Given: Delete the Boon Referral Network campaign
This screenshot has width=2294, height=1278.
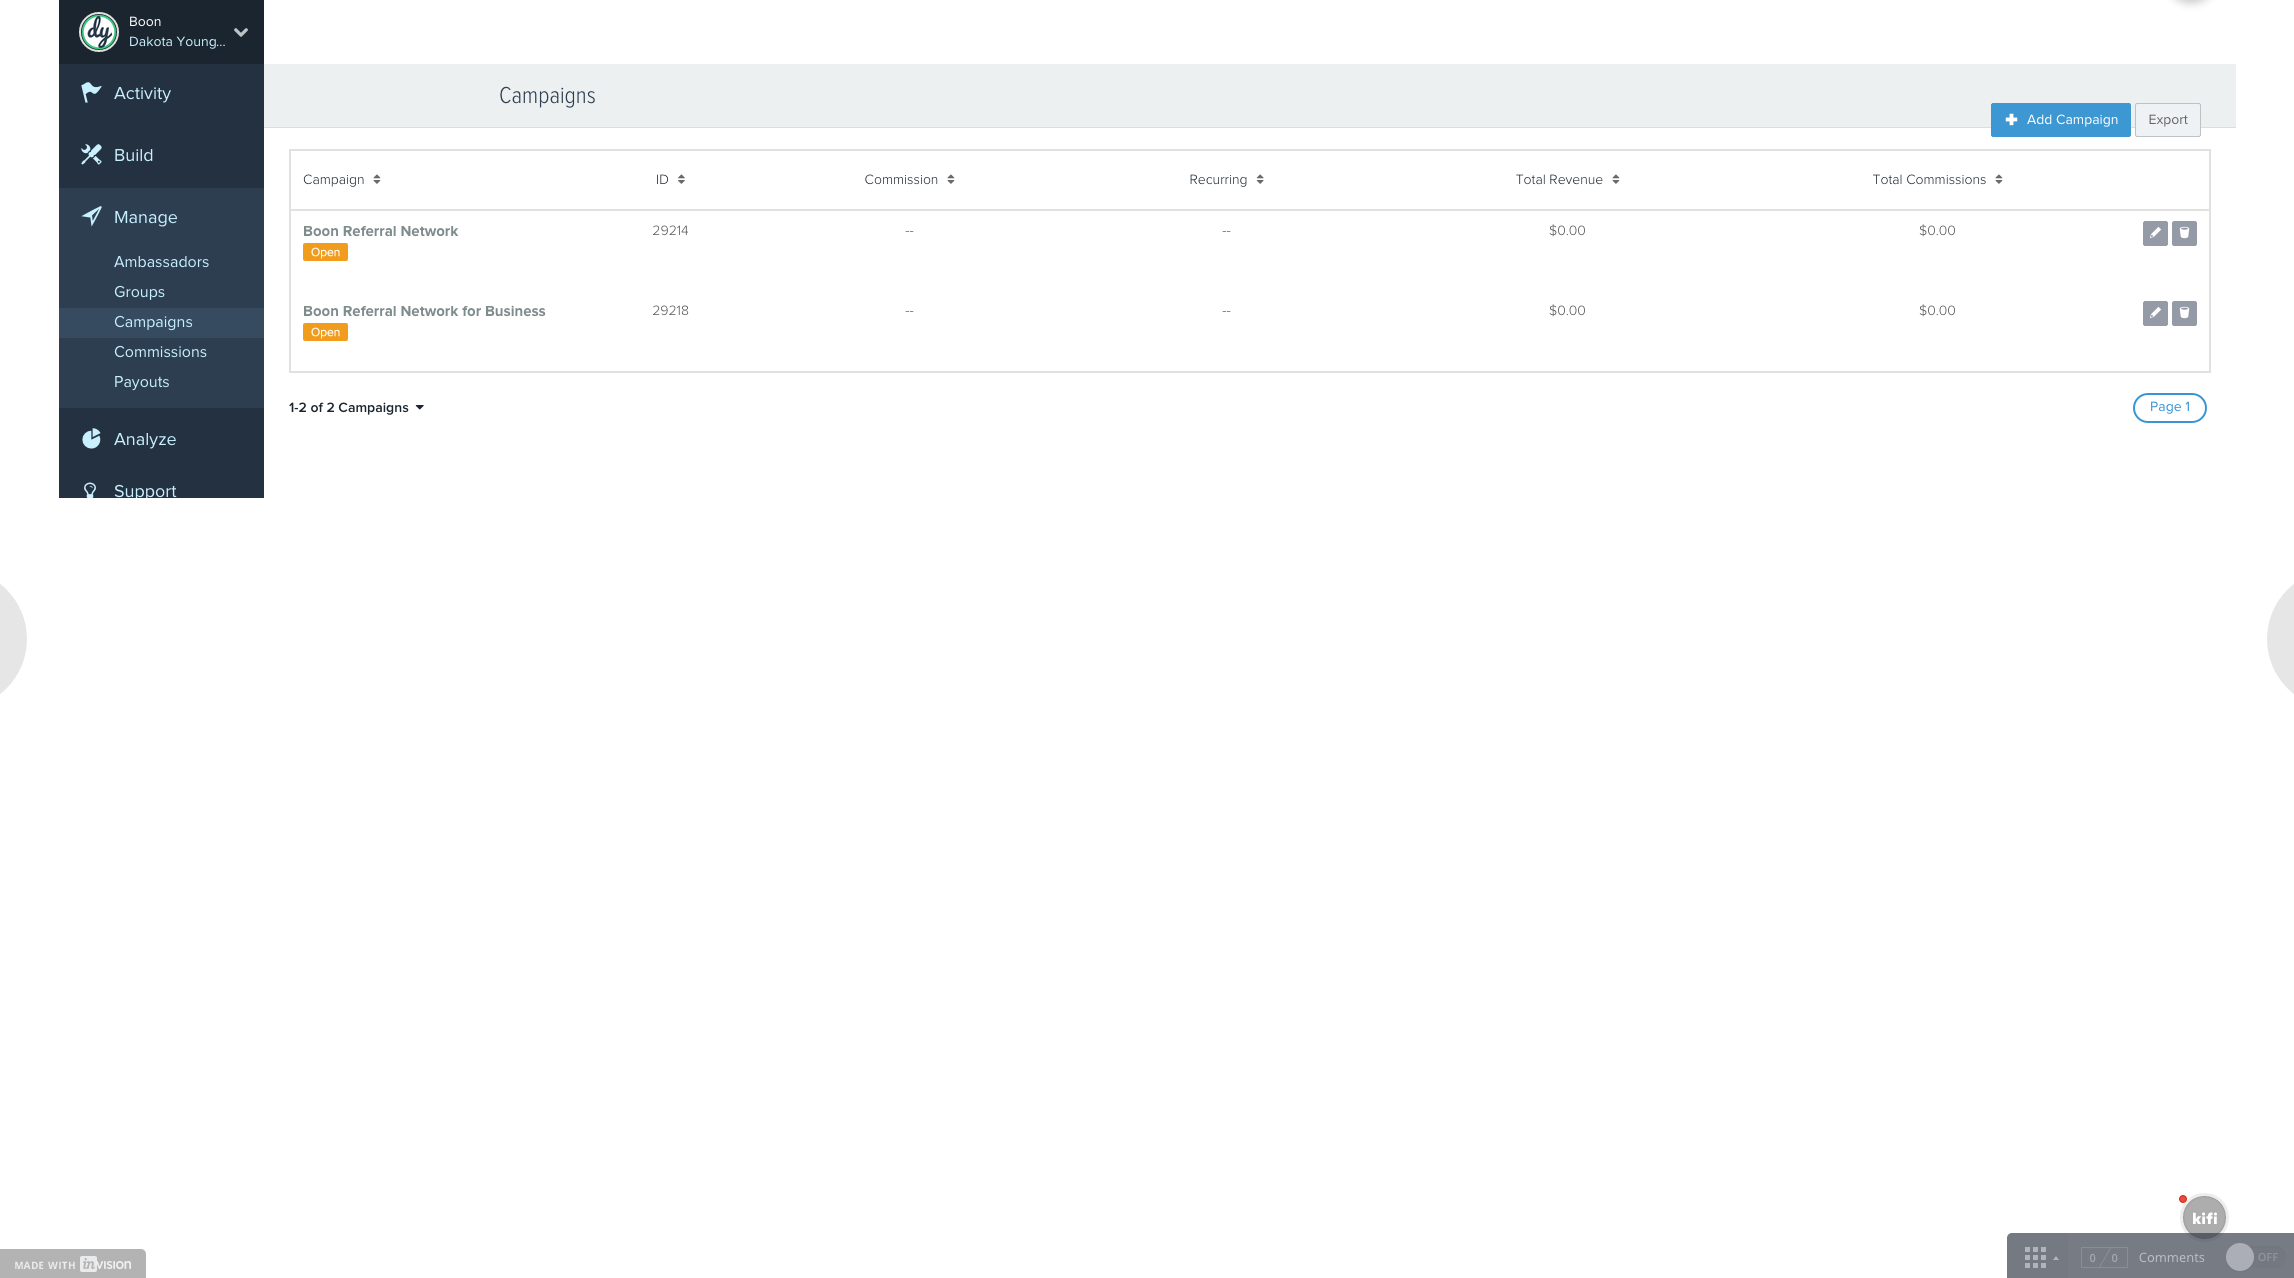Looking at the screenshot, I should pyautogui.click(x=2184, y=233).
